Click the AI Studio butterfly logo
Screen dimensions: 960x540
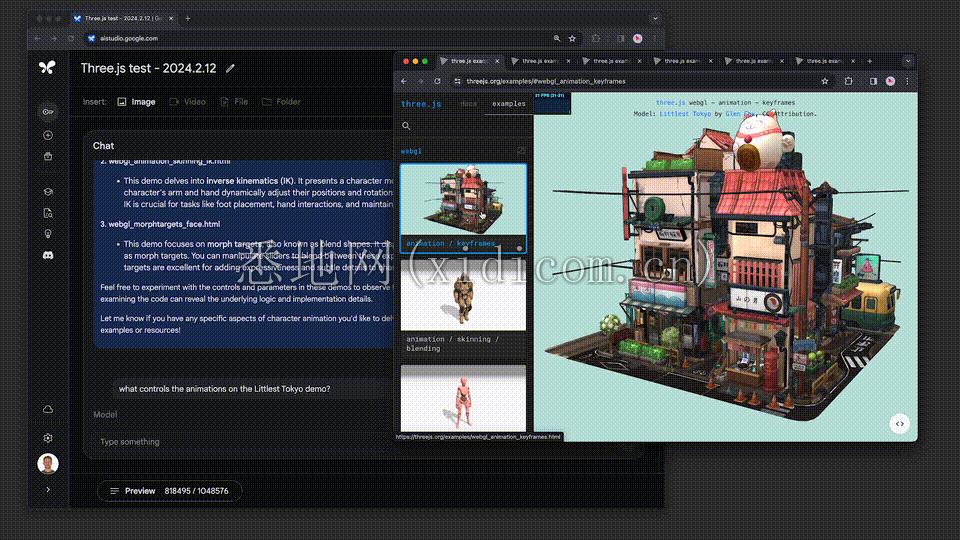pos(47,68)
